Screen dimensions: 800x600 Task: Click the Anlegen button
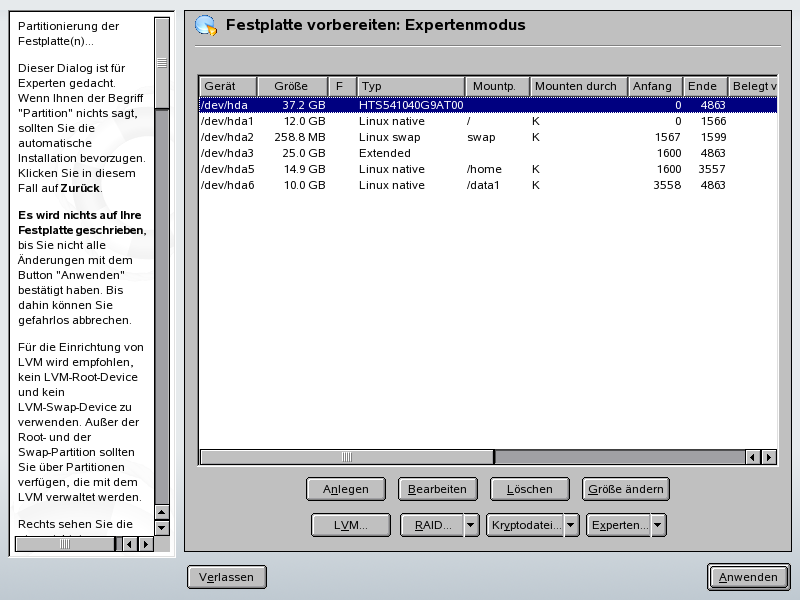(x=346, y=489)
